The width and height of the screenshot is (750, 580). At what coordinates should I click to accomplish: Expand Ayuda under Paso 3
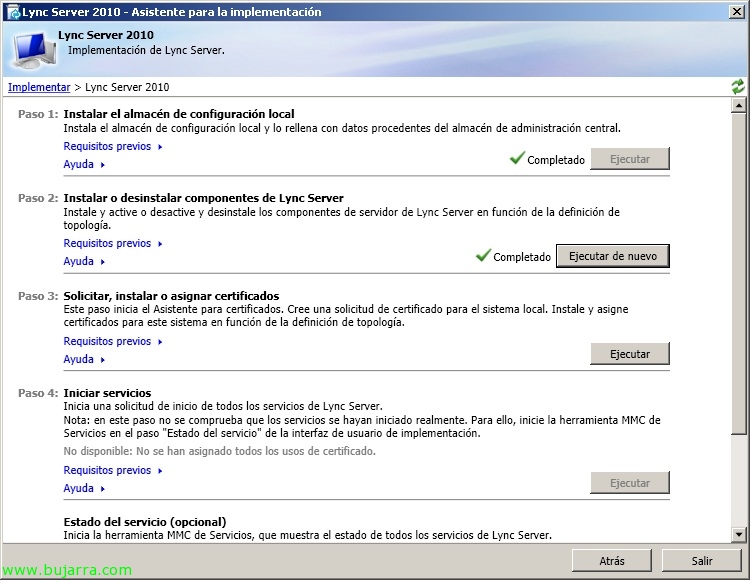(84, 359)
